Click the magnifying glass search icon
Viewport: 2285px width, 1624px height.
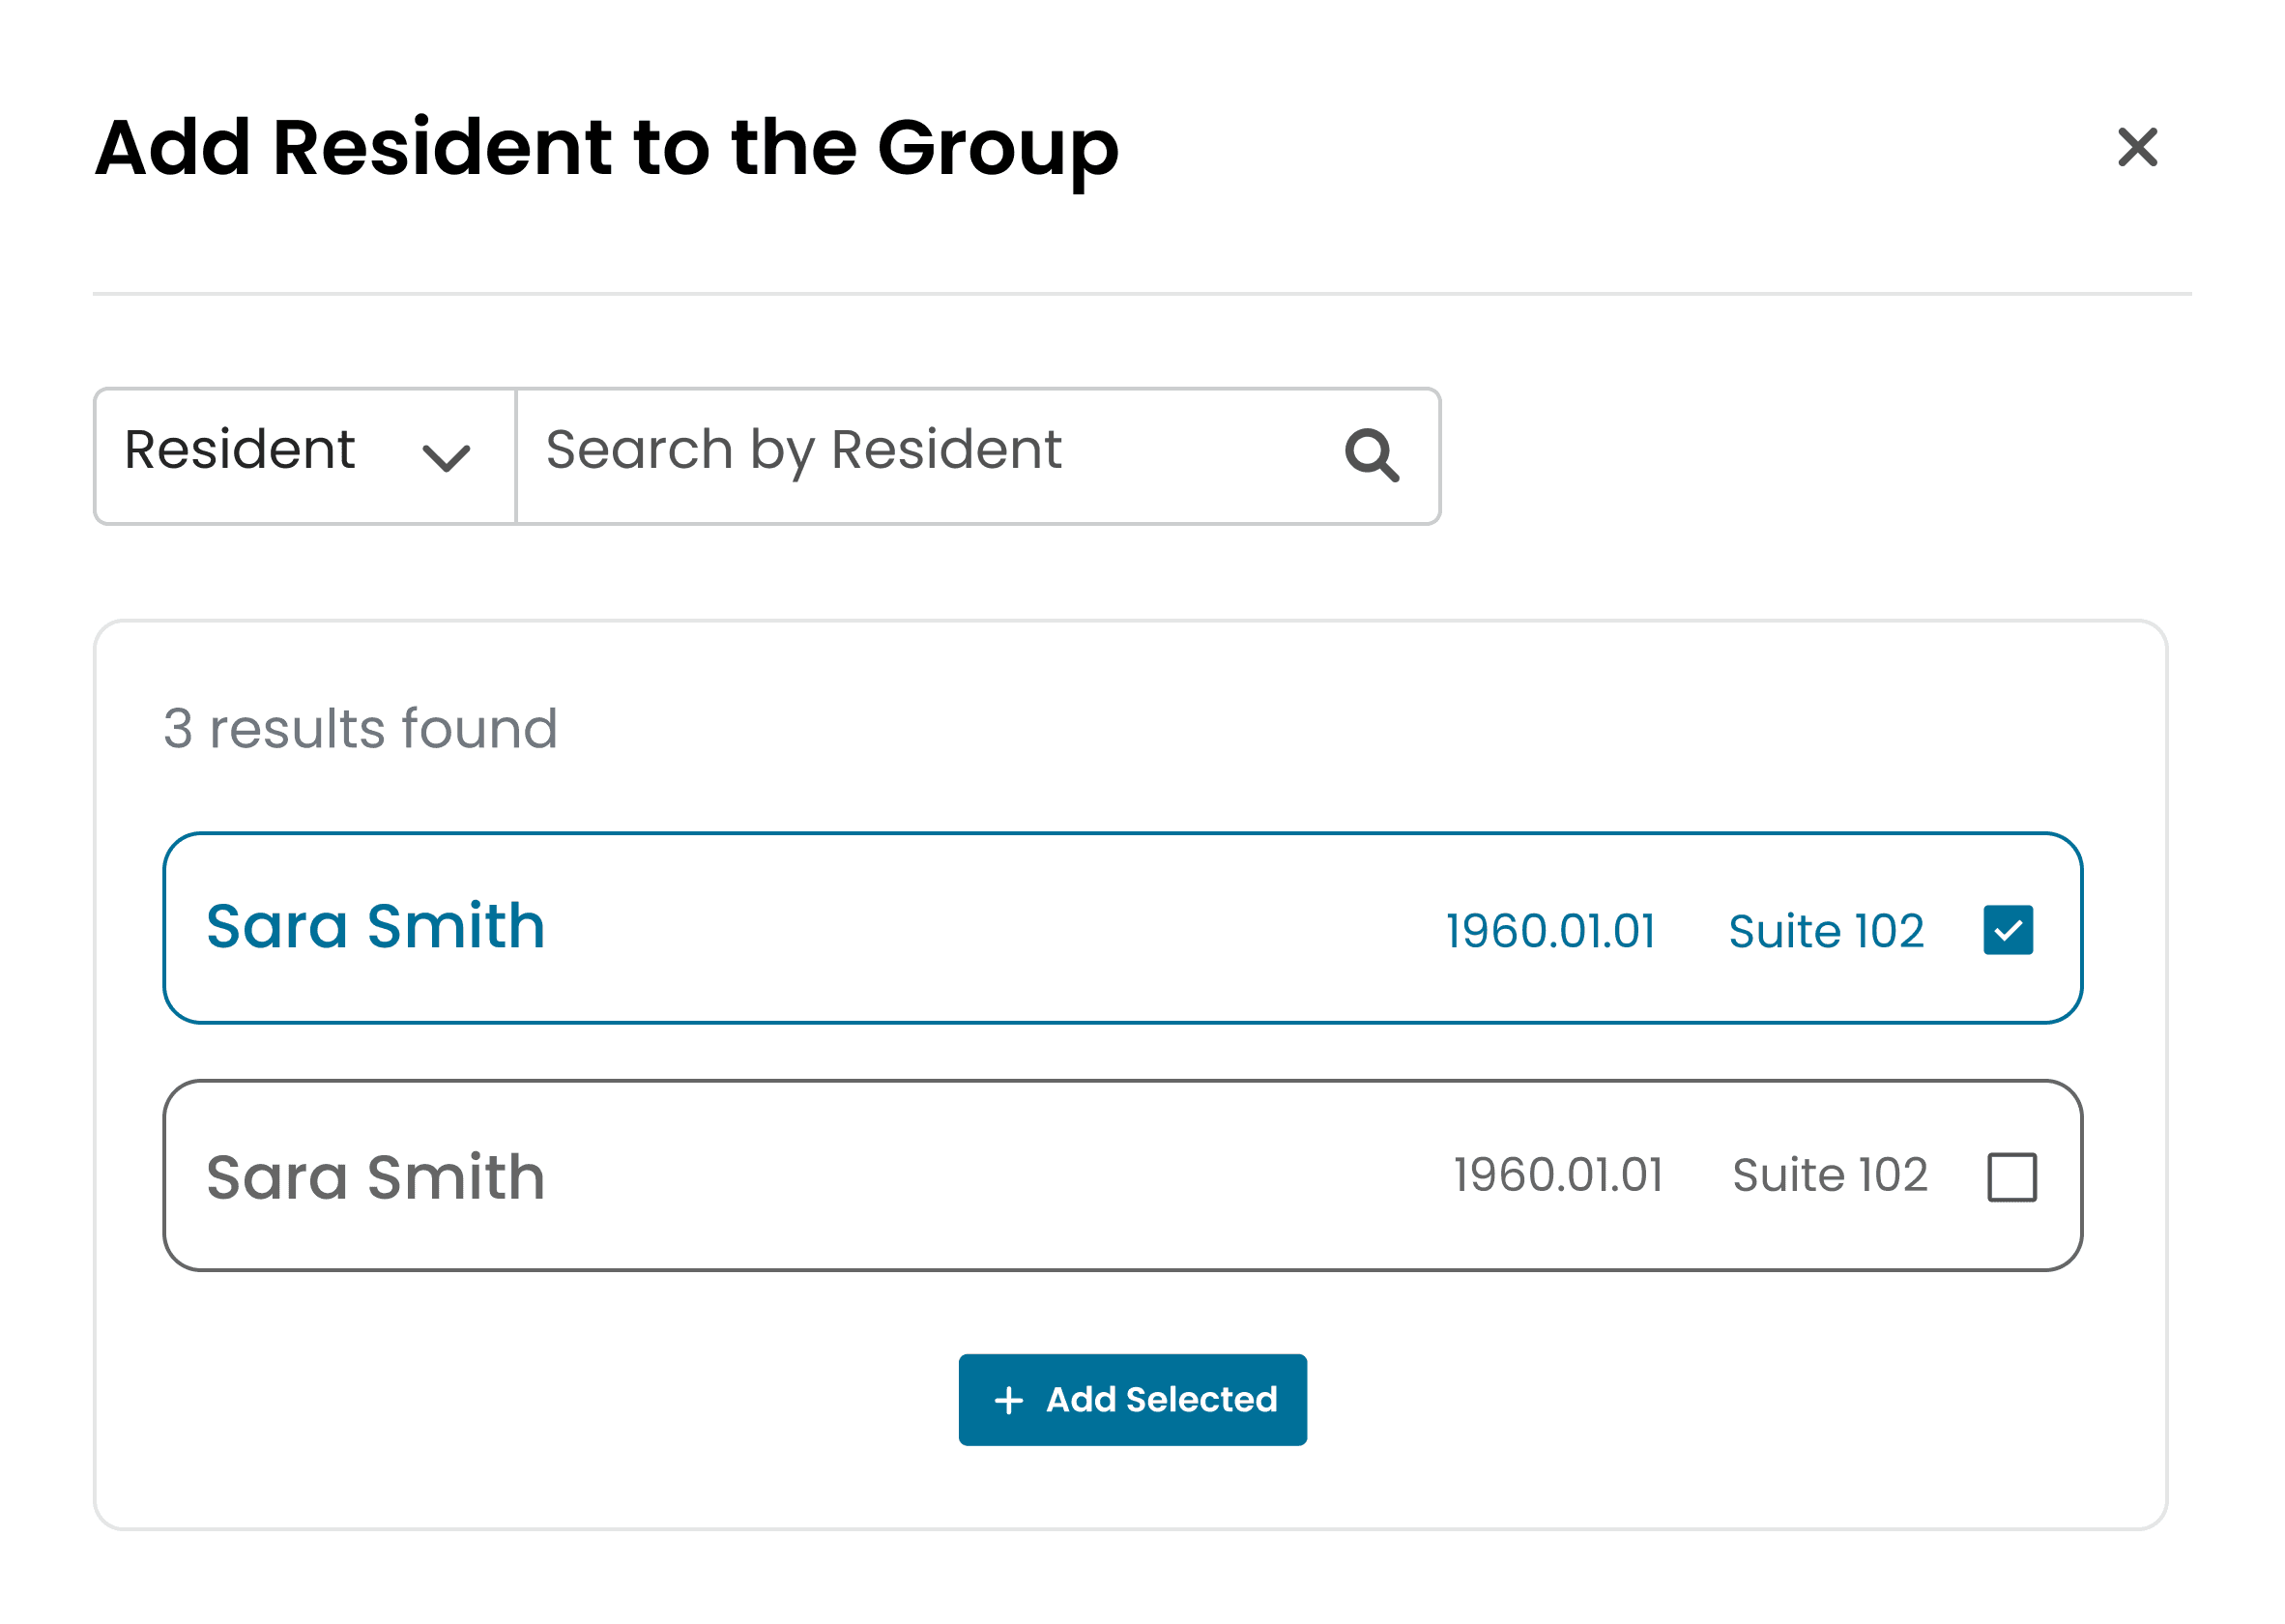coord(1371,455)
